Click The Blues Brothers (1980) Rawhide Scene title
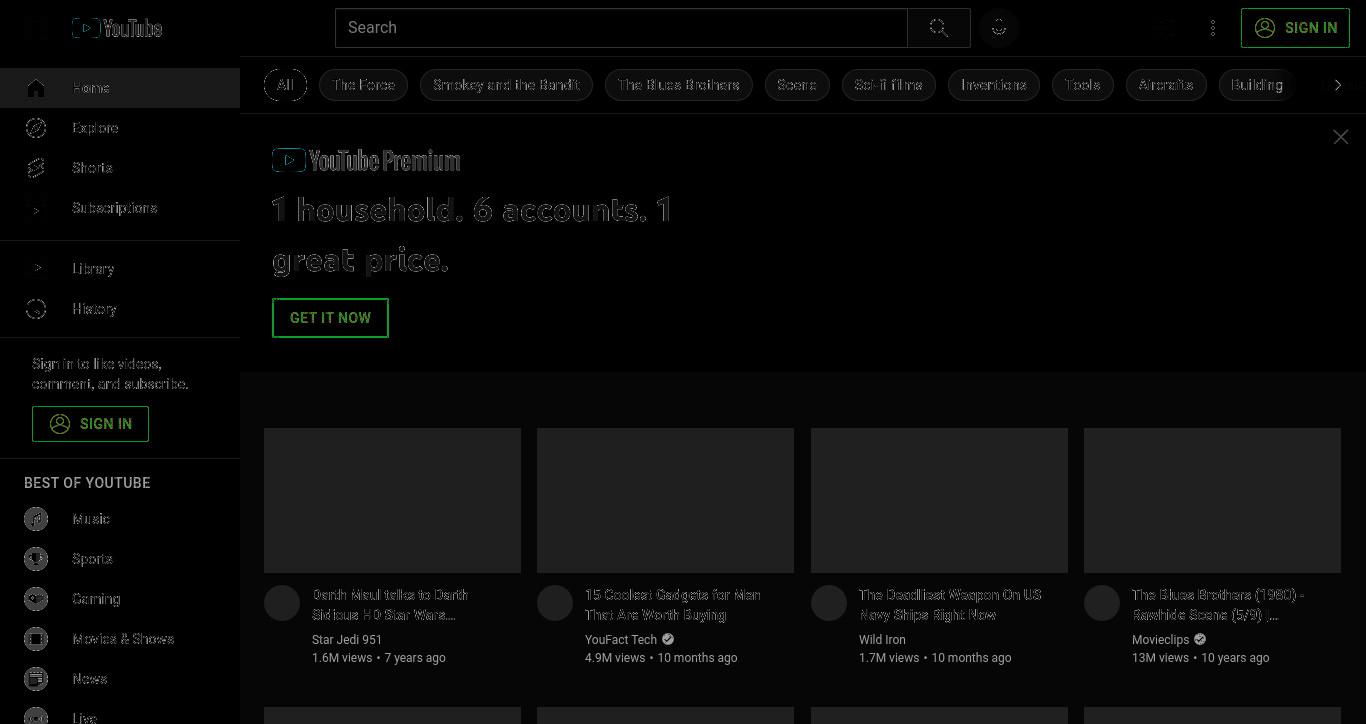Image resolution: width=1366 pixels, height=724 pixels. point(1218,605)
